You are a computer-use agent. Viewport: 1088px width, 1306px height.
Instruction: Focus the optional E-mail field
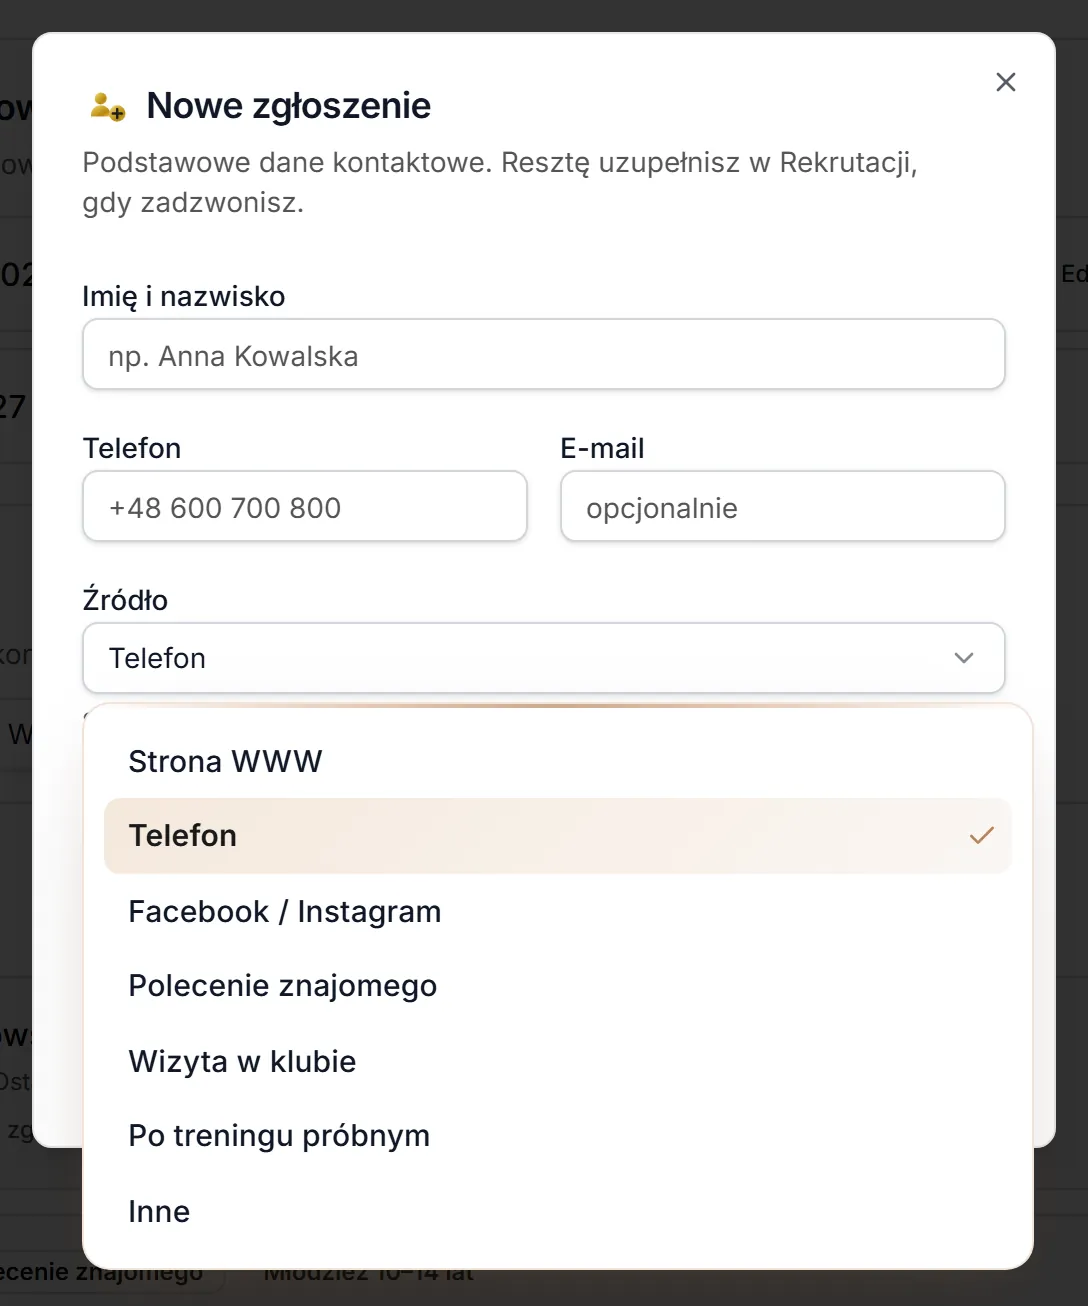pos(783,506)
